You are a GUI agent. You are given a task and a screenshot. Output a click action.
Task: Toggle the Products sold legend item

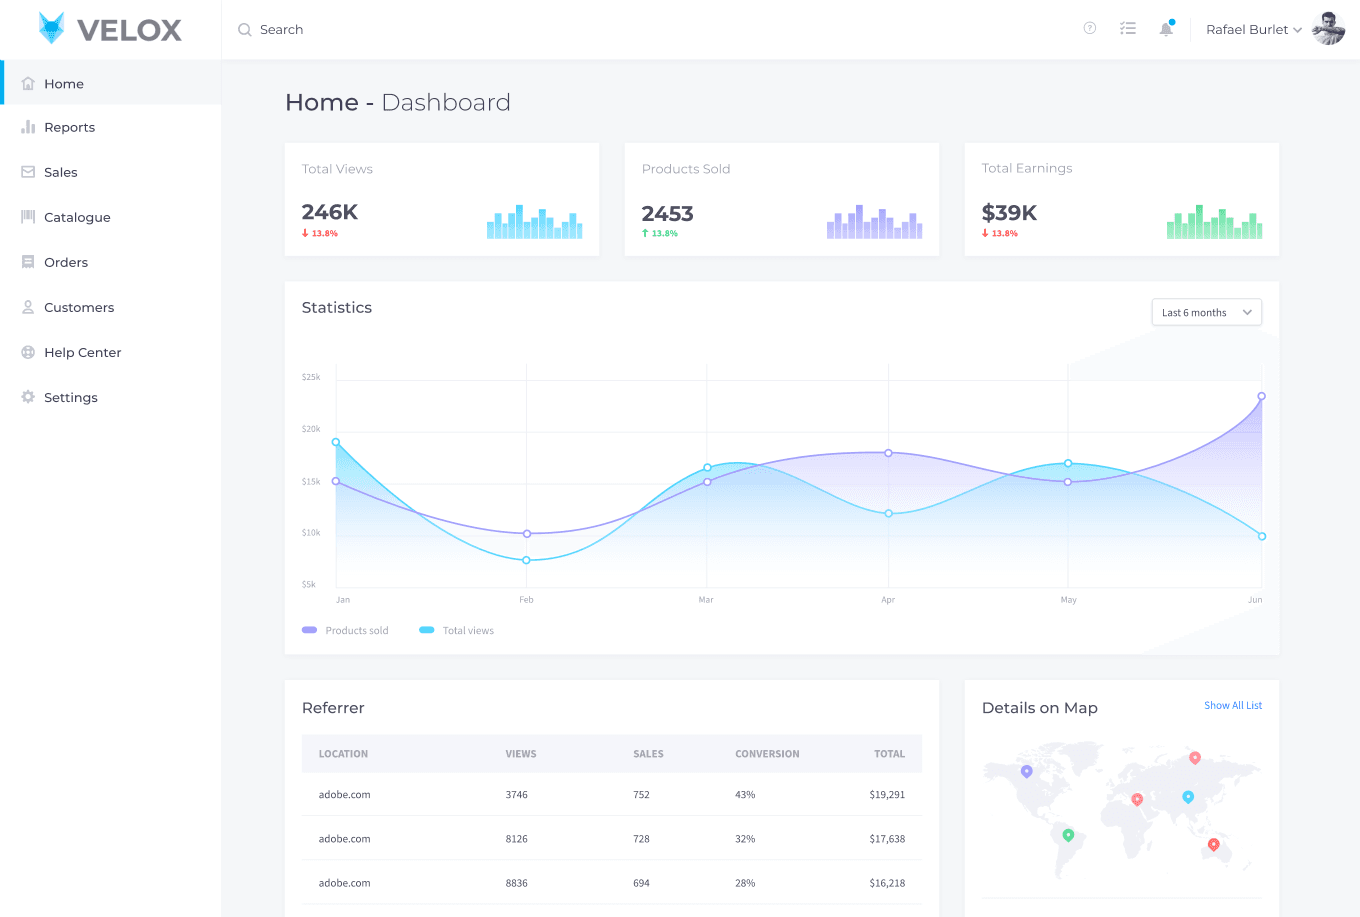345,630
